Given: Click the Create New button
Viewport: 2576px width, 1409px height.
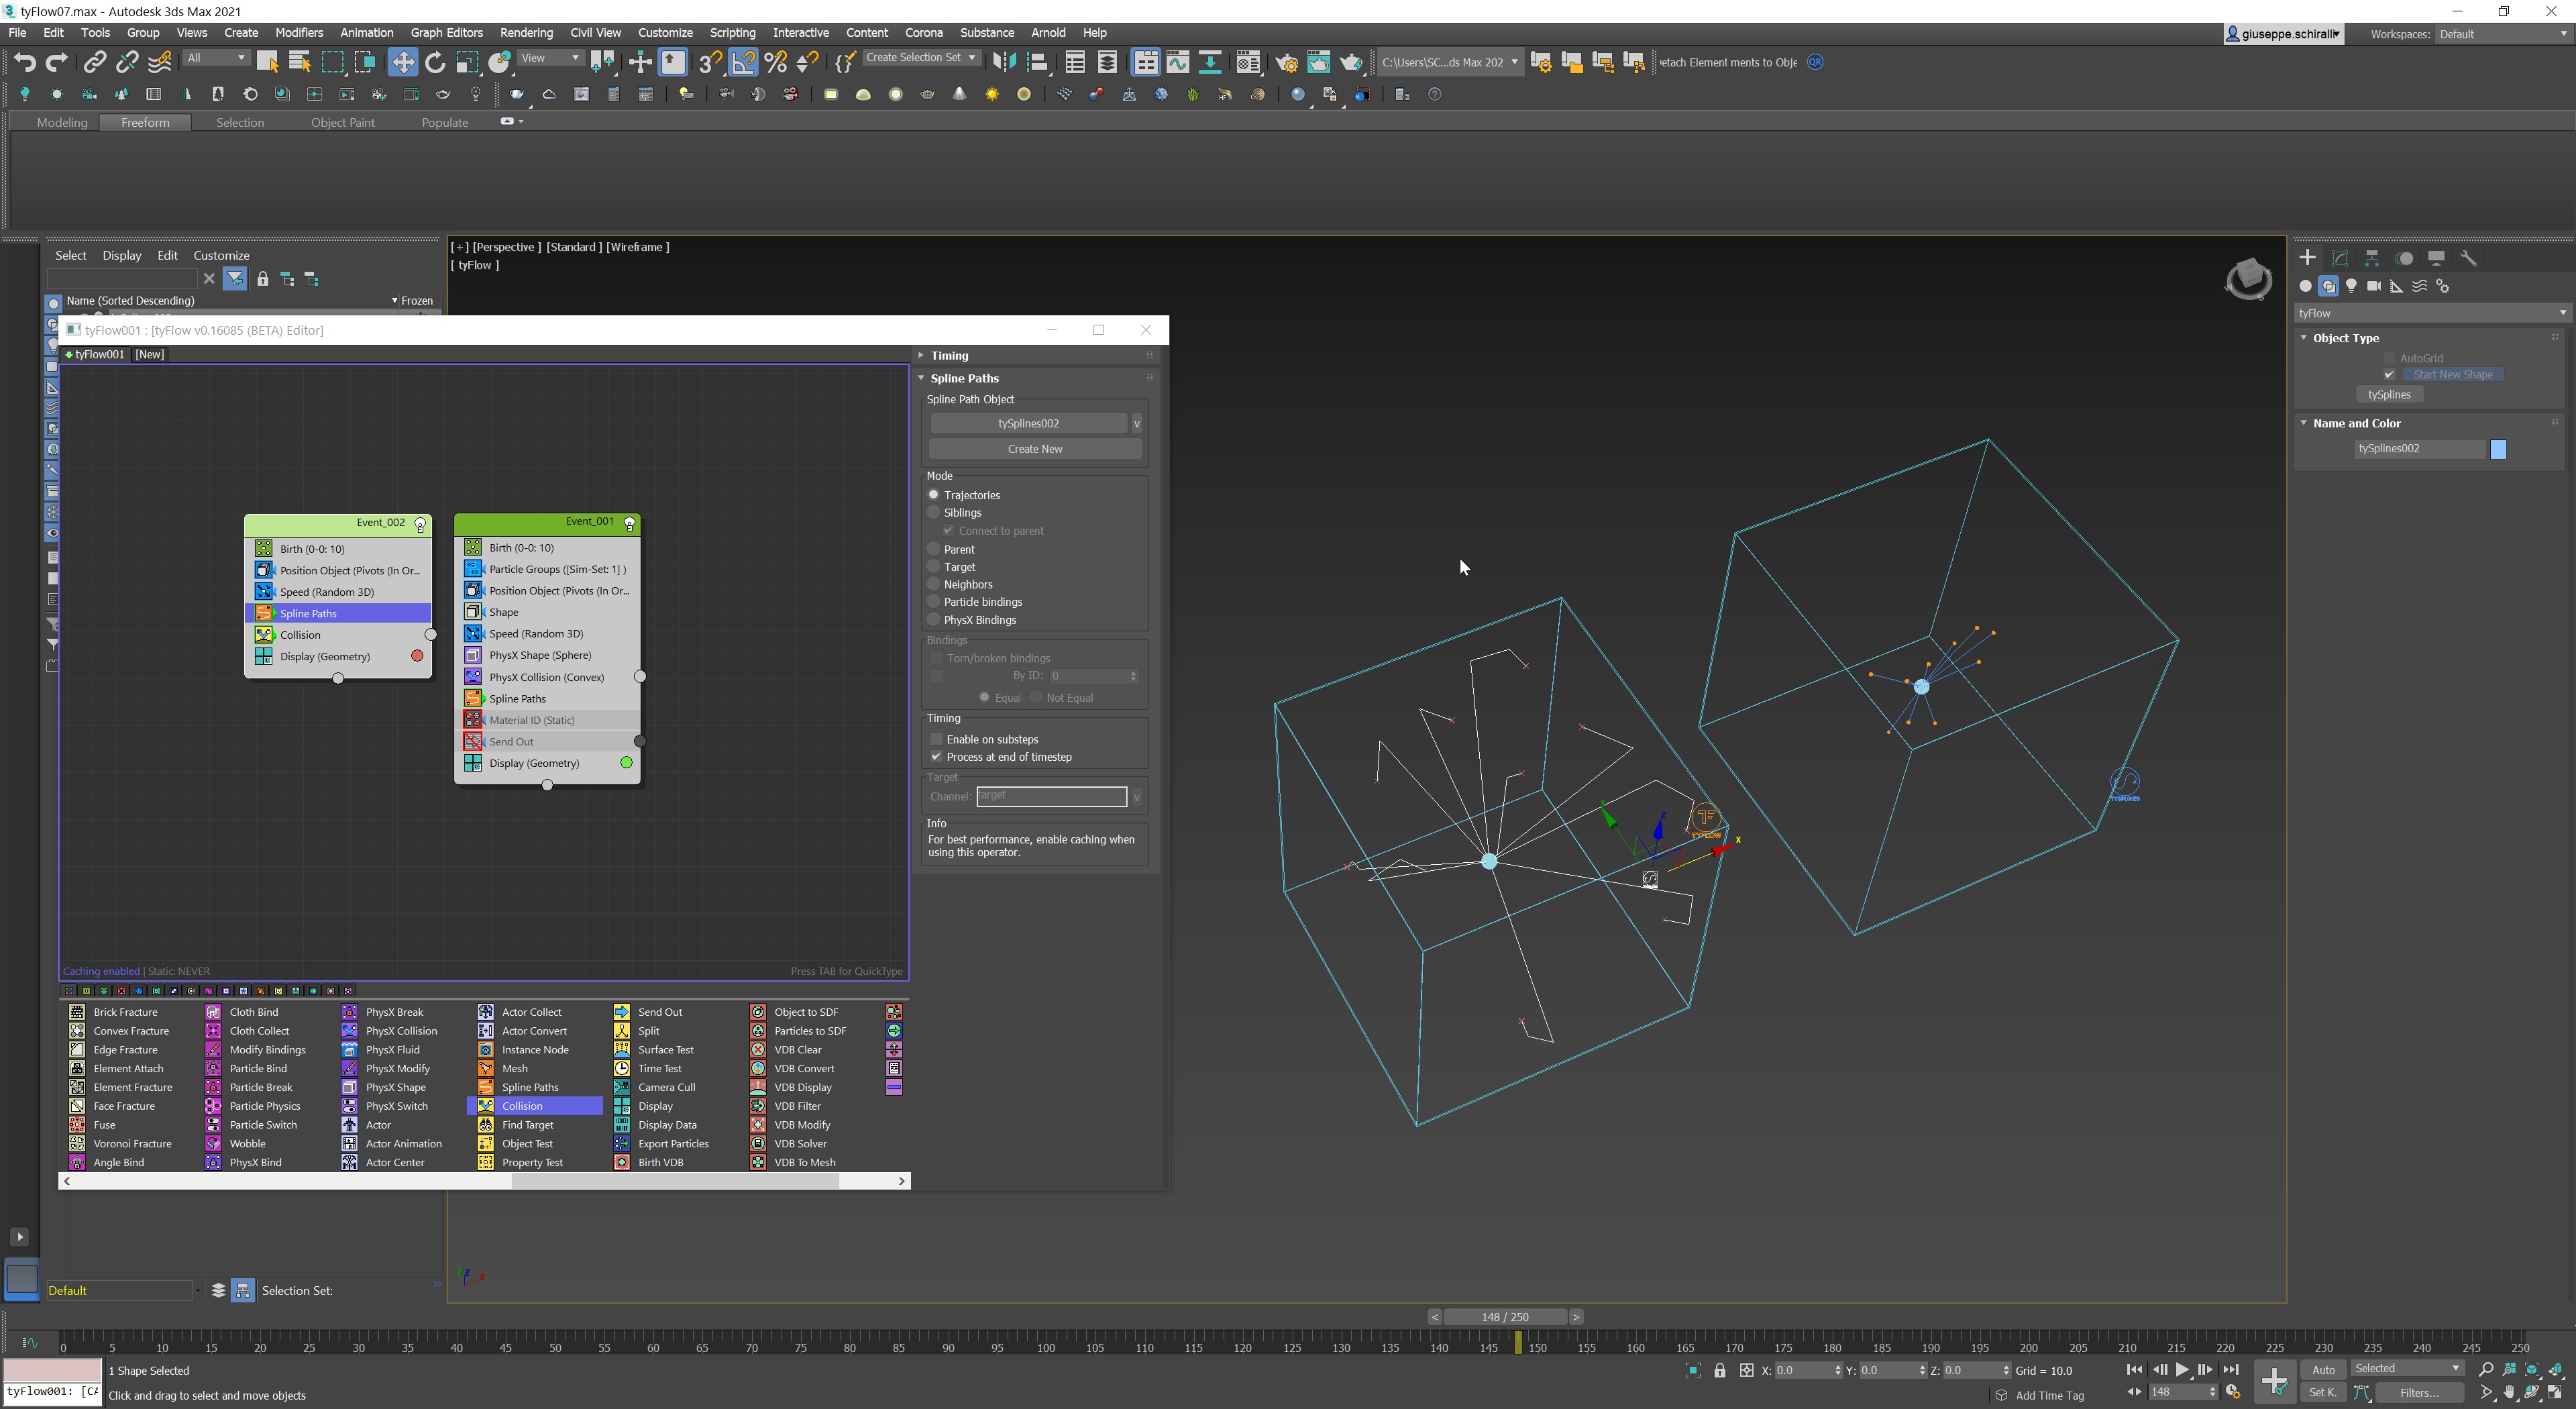Looking at the screenshot, I should pyautogui.click(x=1034, y=449).
